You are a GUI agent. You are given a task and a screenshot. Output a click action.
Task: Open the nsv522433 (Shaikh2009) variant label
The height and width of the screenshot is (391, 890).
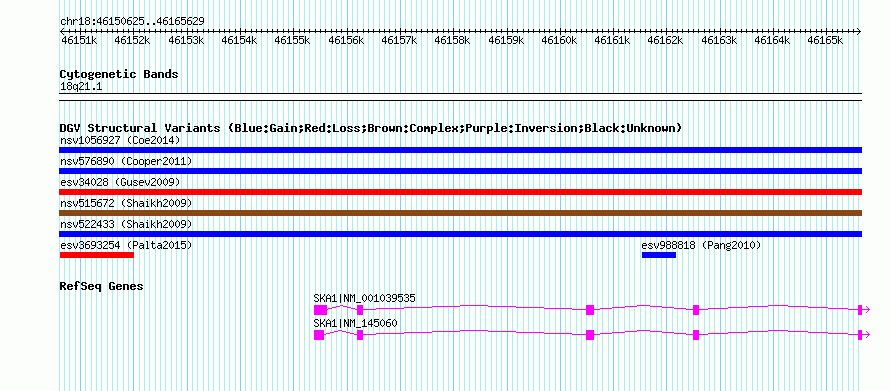coord(126,224)
